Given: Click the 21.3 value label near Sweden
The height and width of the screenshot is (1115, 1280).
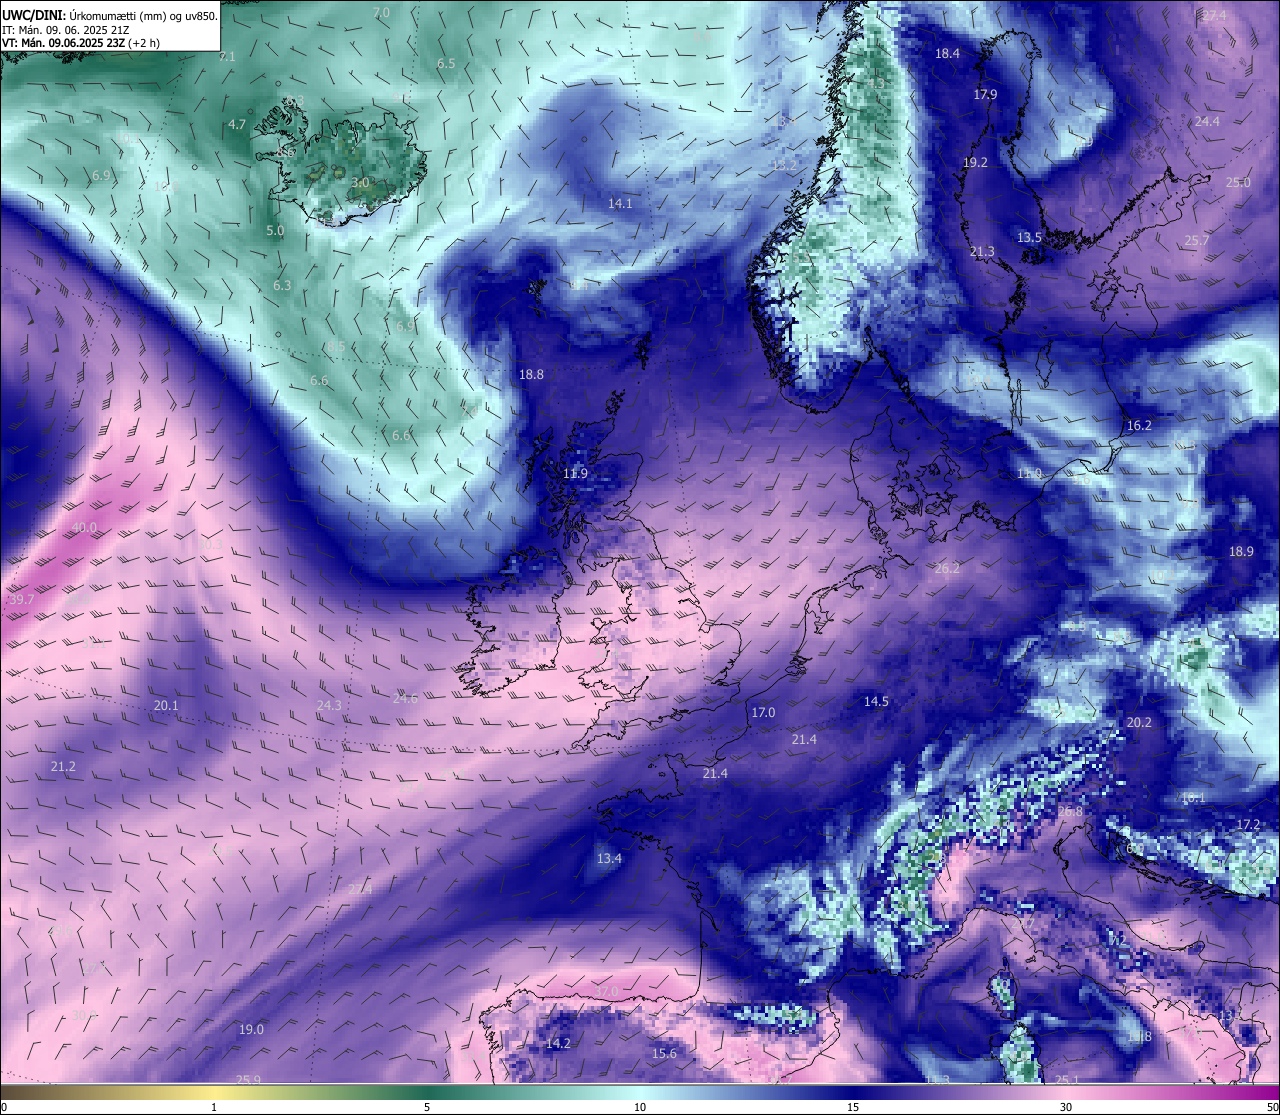Looking at the screenshot, I should (x=982, y=252).
